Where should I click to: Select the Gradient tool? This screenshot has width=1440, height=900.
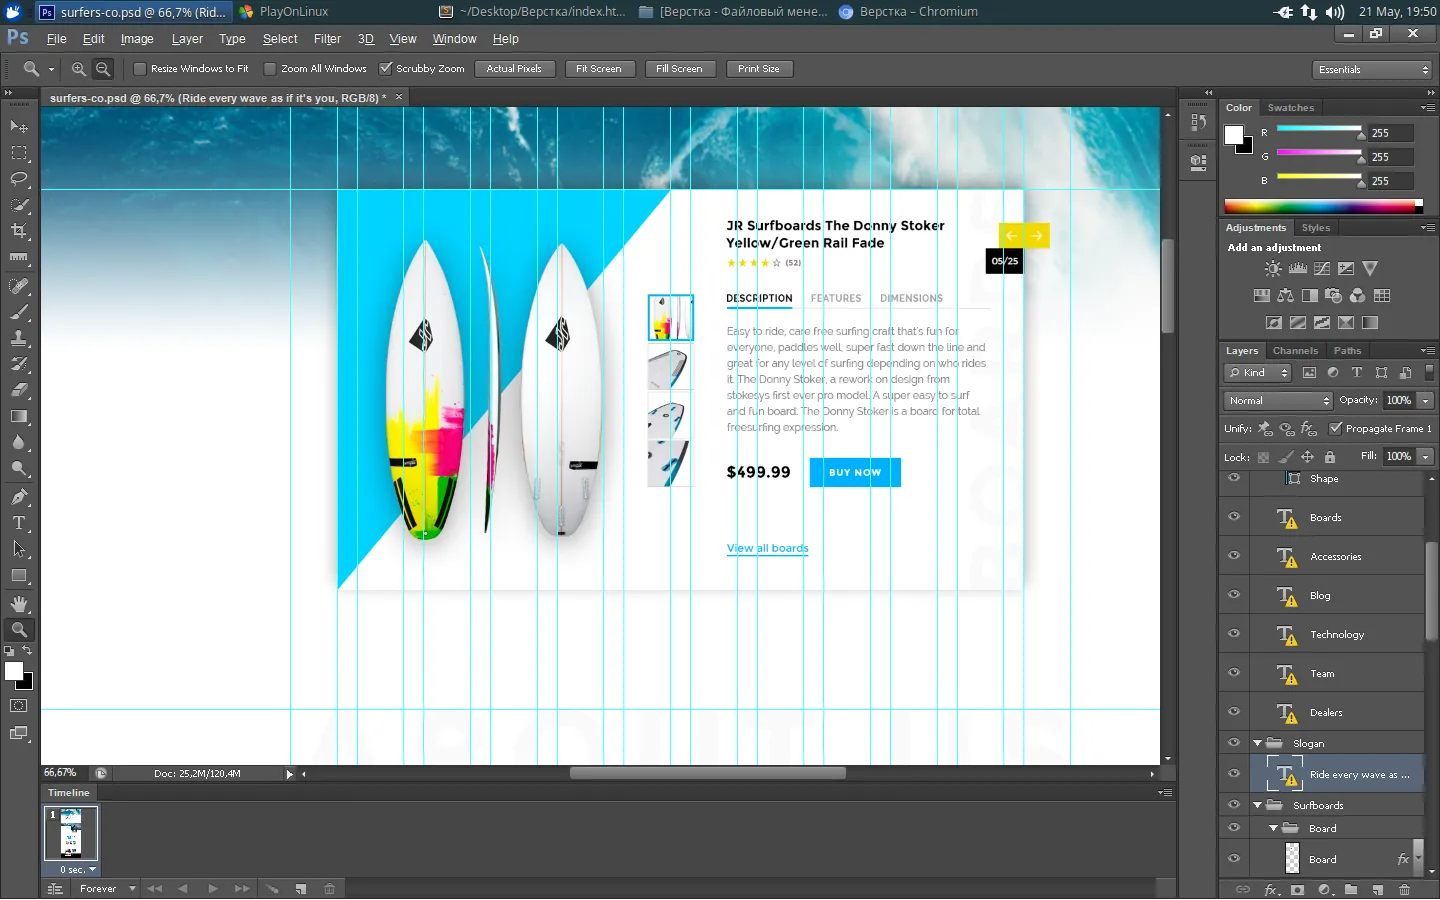point(19,416)
